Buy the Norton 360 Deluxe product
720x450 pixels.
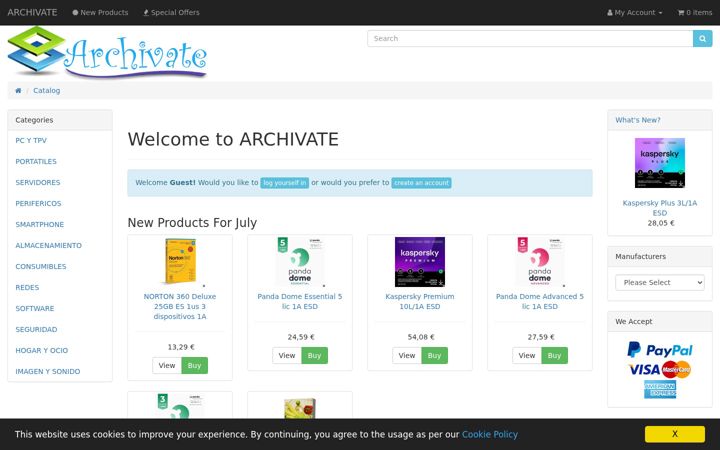click(x=194, y=366)
